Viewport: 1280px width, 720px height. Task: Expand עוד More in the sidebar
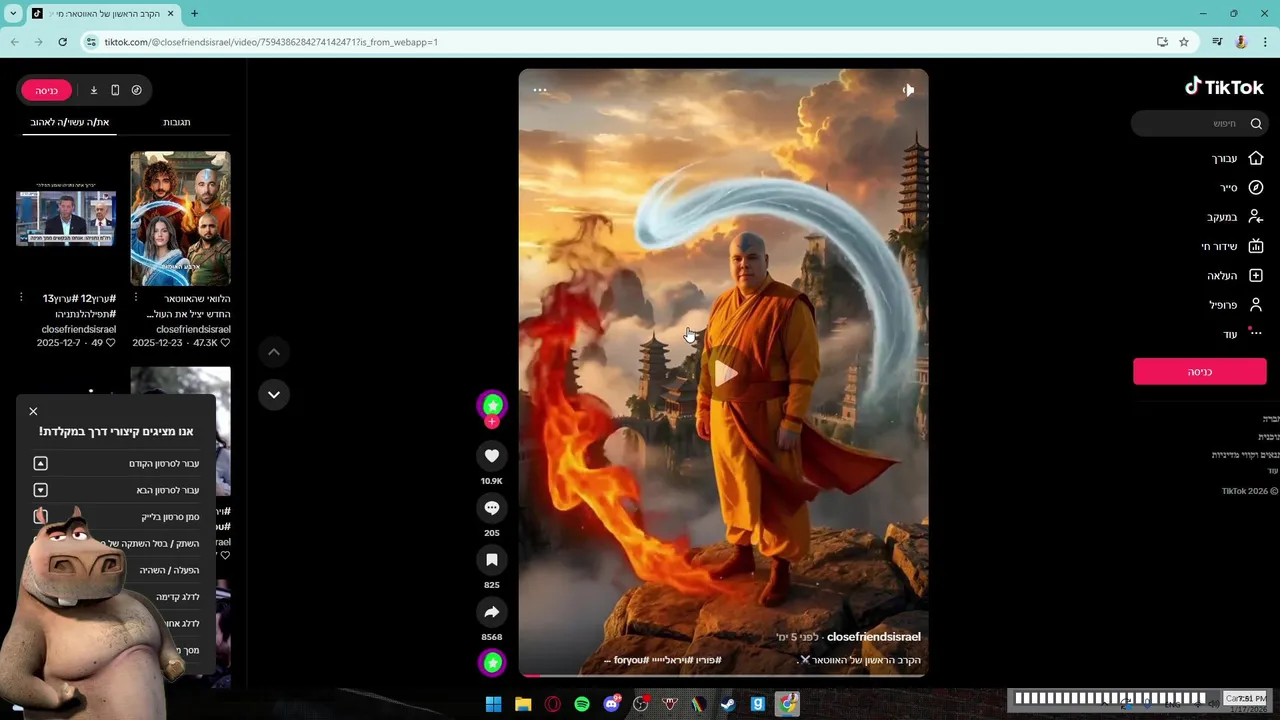(1243, 334)
